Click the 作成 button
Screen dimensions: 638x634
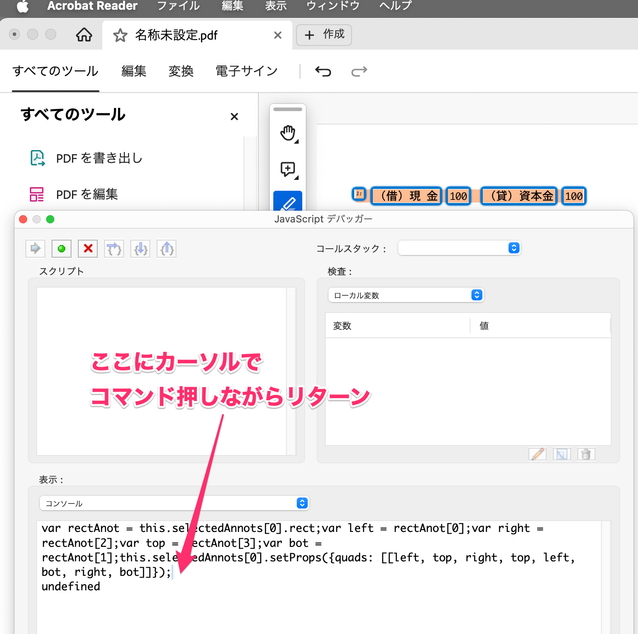[324, 35]
